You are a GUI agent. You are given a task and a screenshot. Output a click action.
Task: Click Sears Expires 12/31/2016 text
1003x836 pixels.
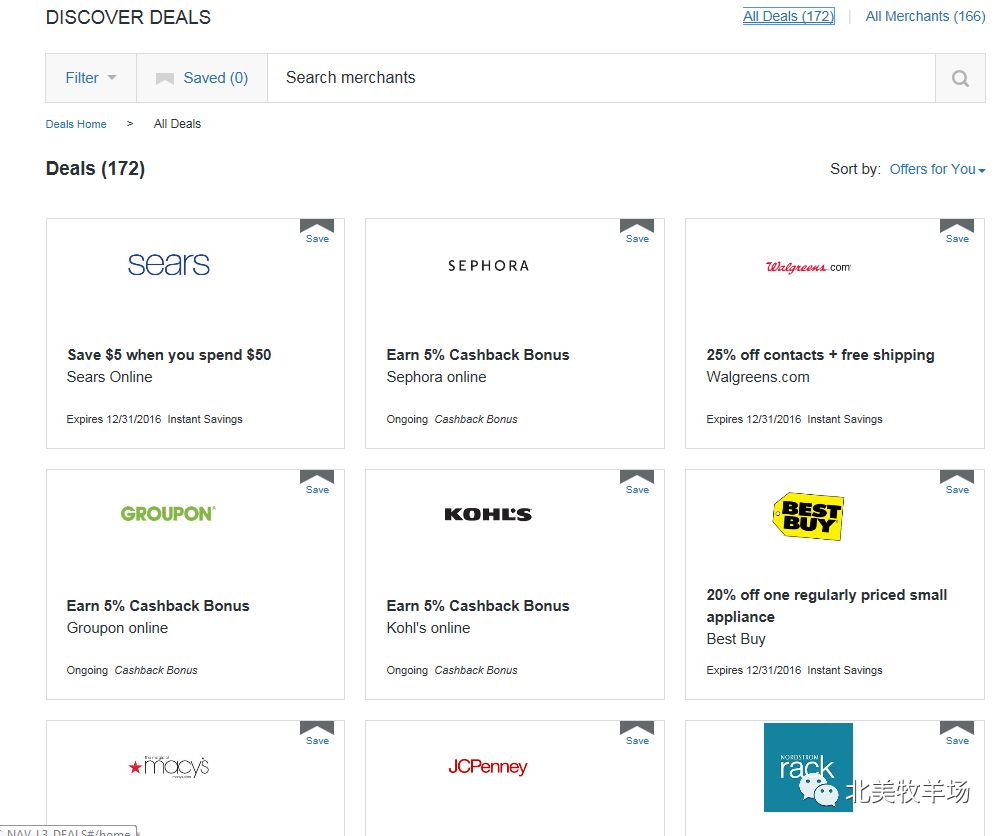pos(114,420)
